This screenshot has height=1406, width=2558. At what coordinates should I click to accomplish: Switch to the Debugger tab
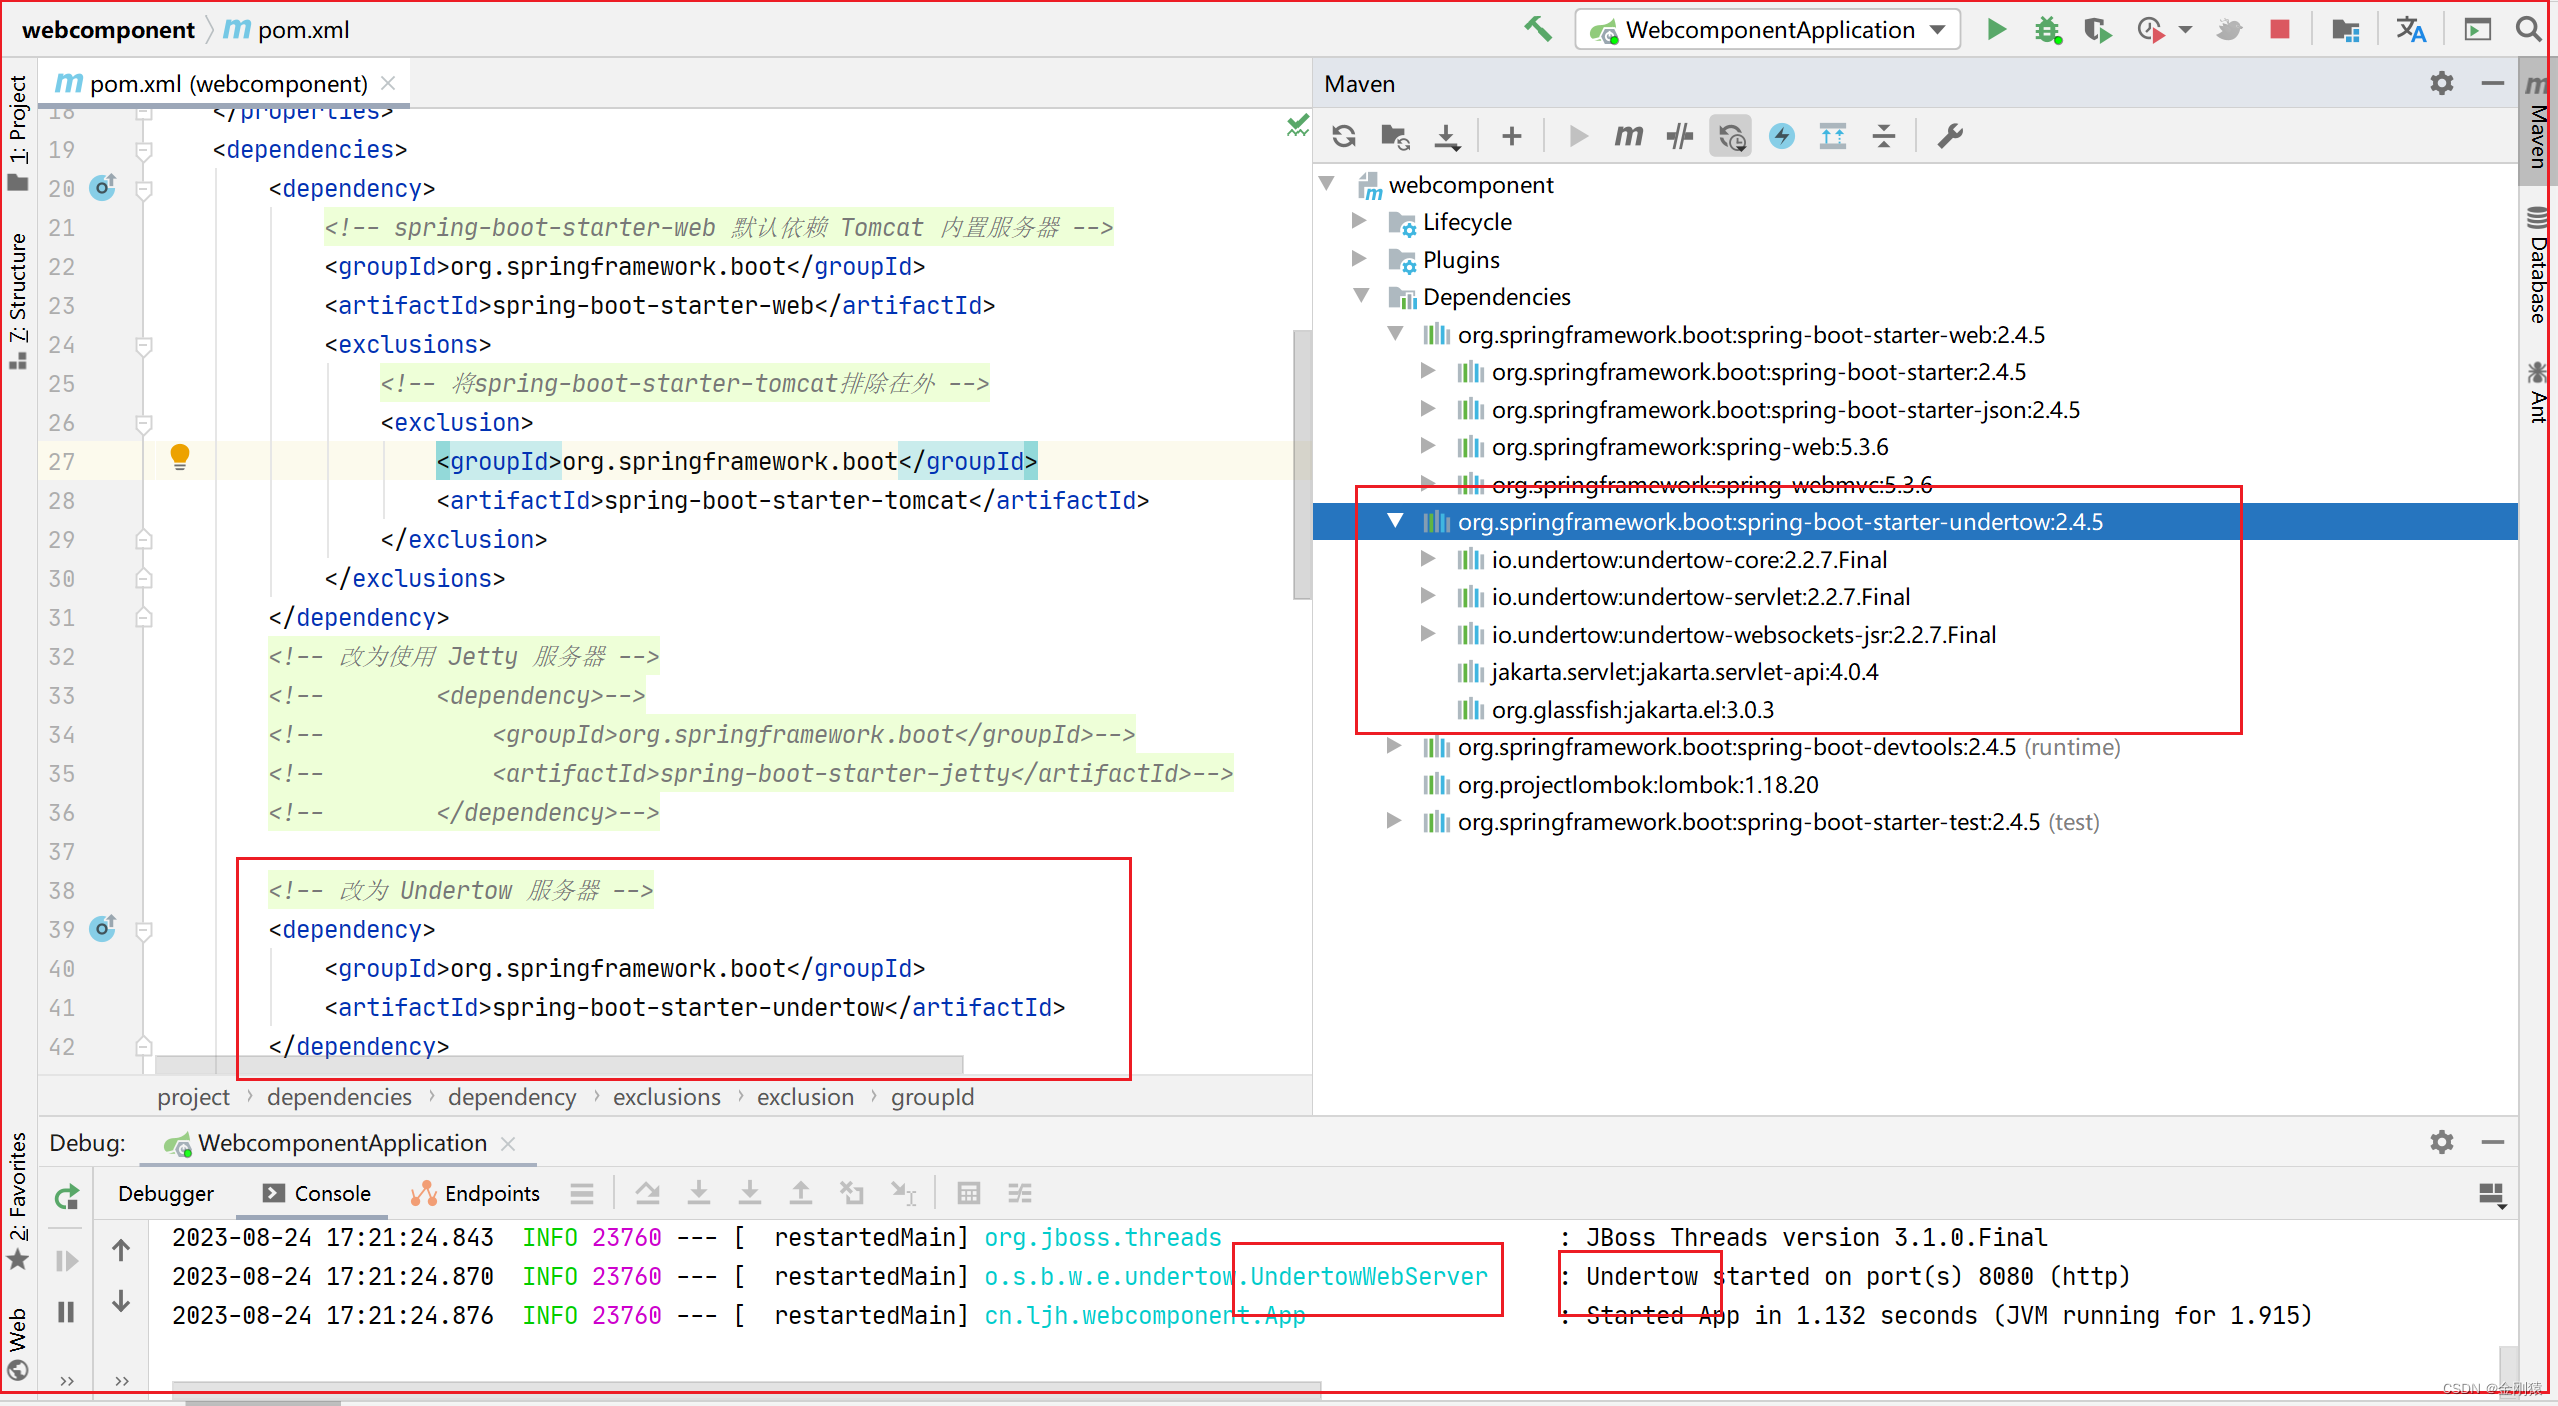coord(166,1193)
